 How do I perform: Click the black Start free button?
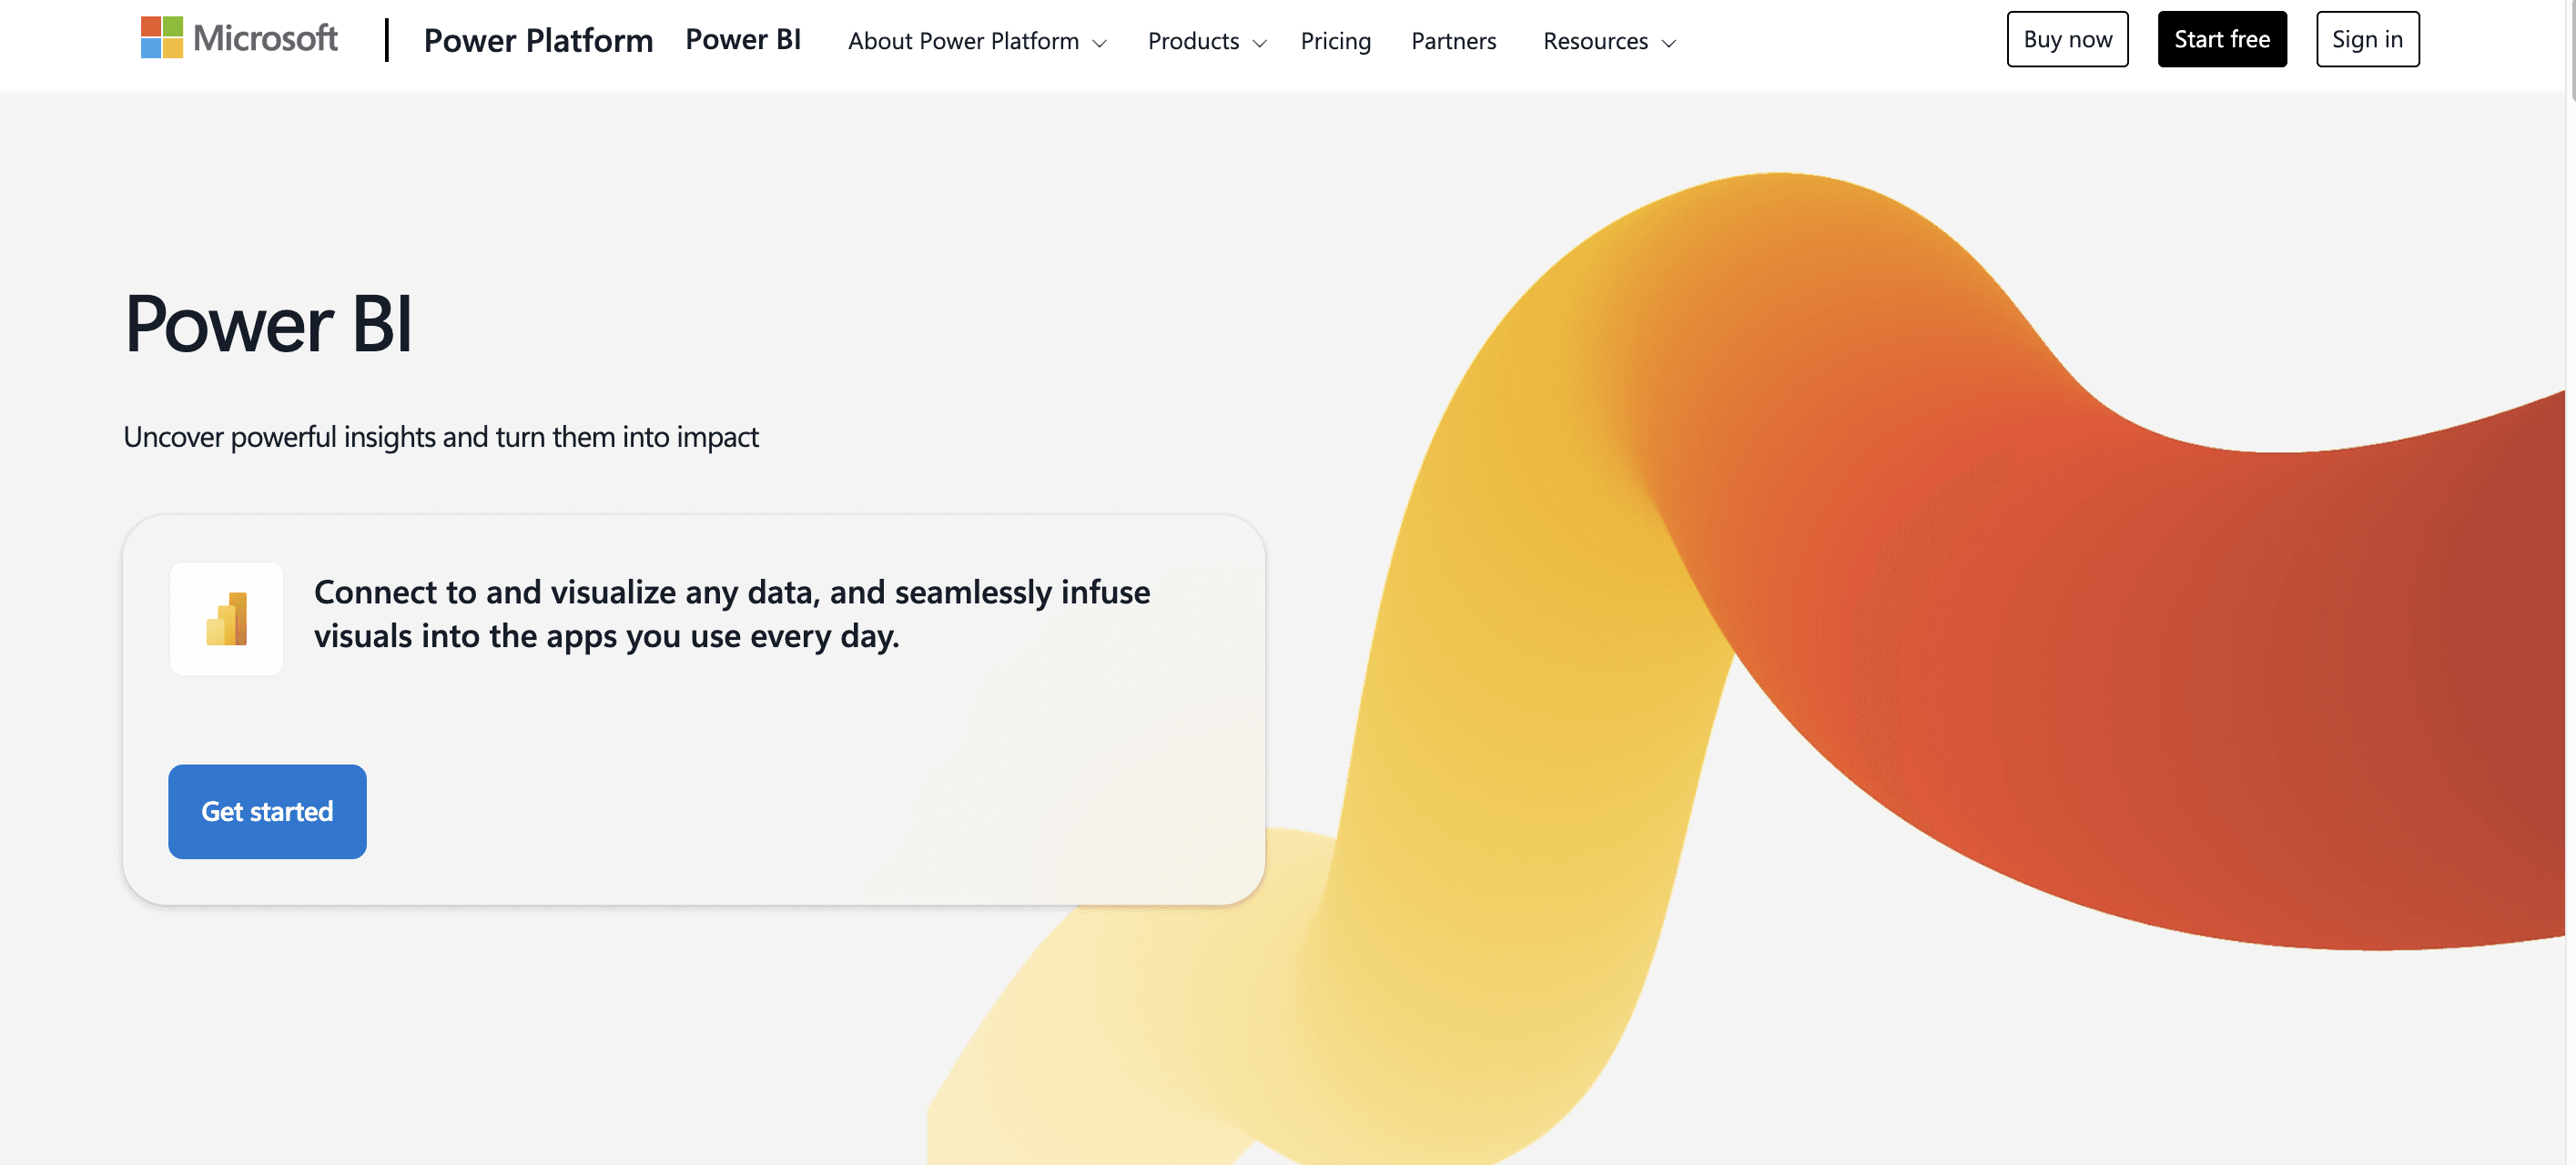[2222, 39]
